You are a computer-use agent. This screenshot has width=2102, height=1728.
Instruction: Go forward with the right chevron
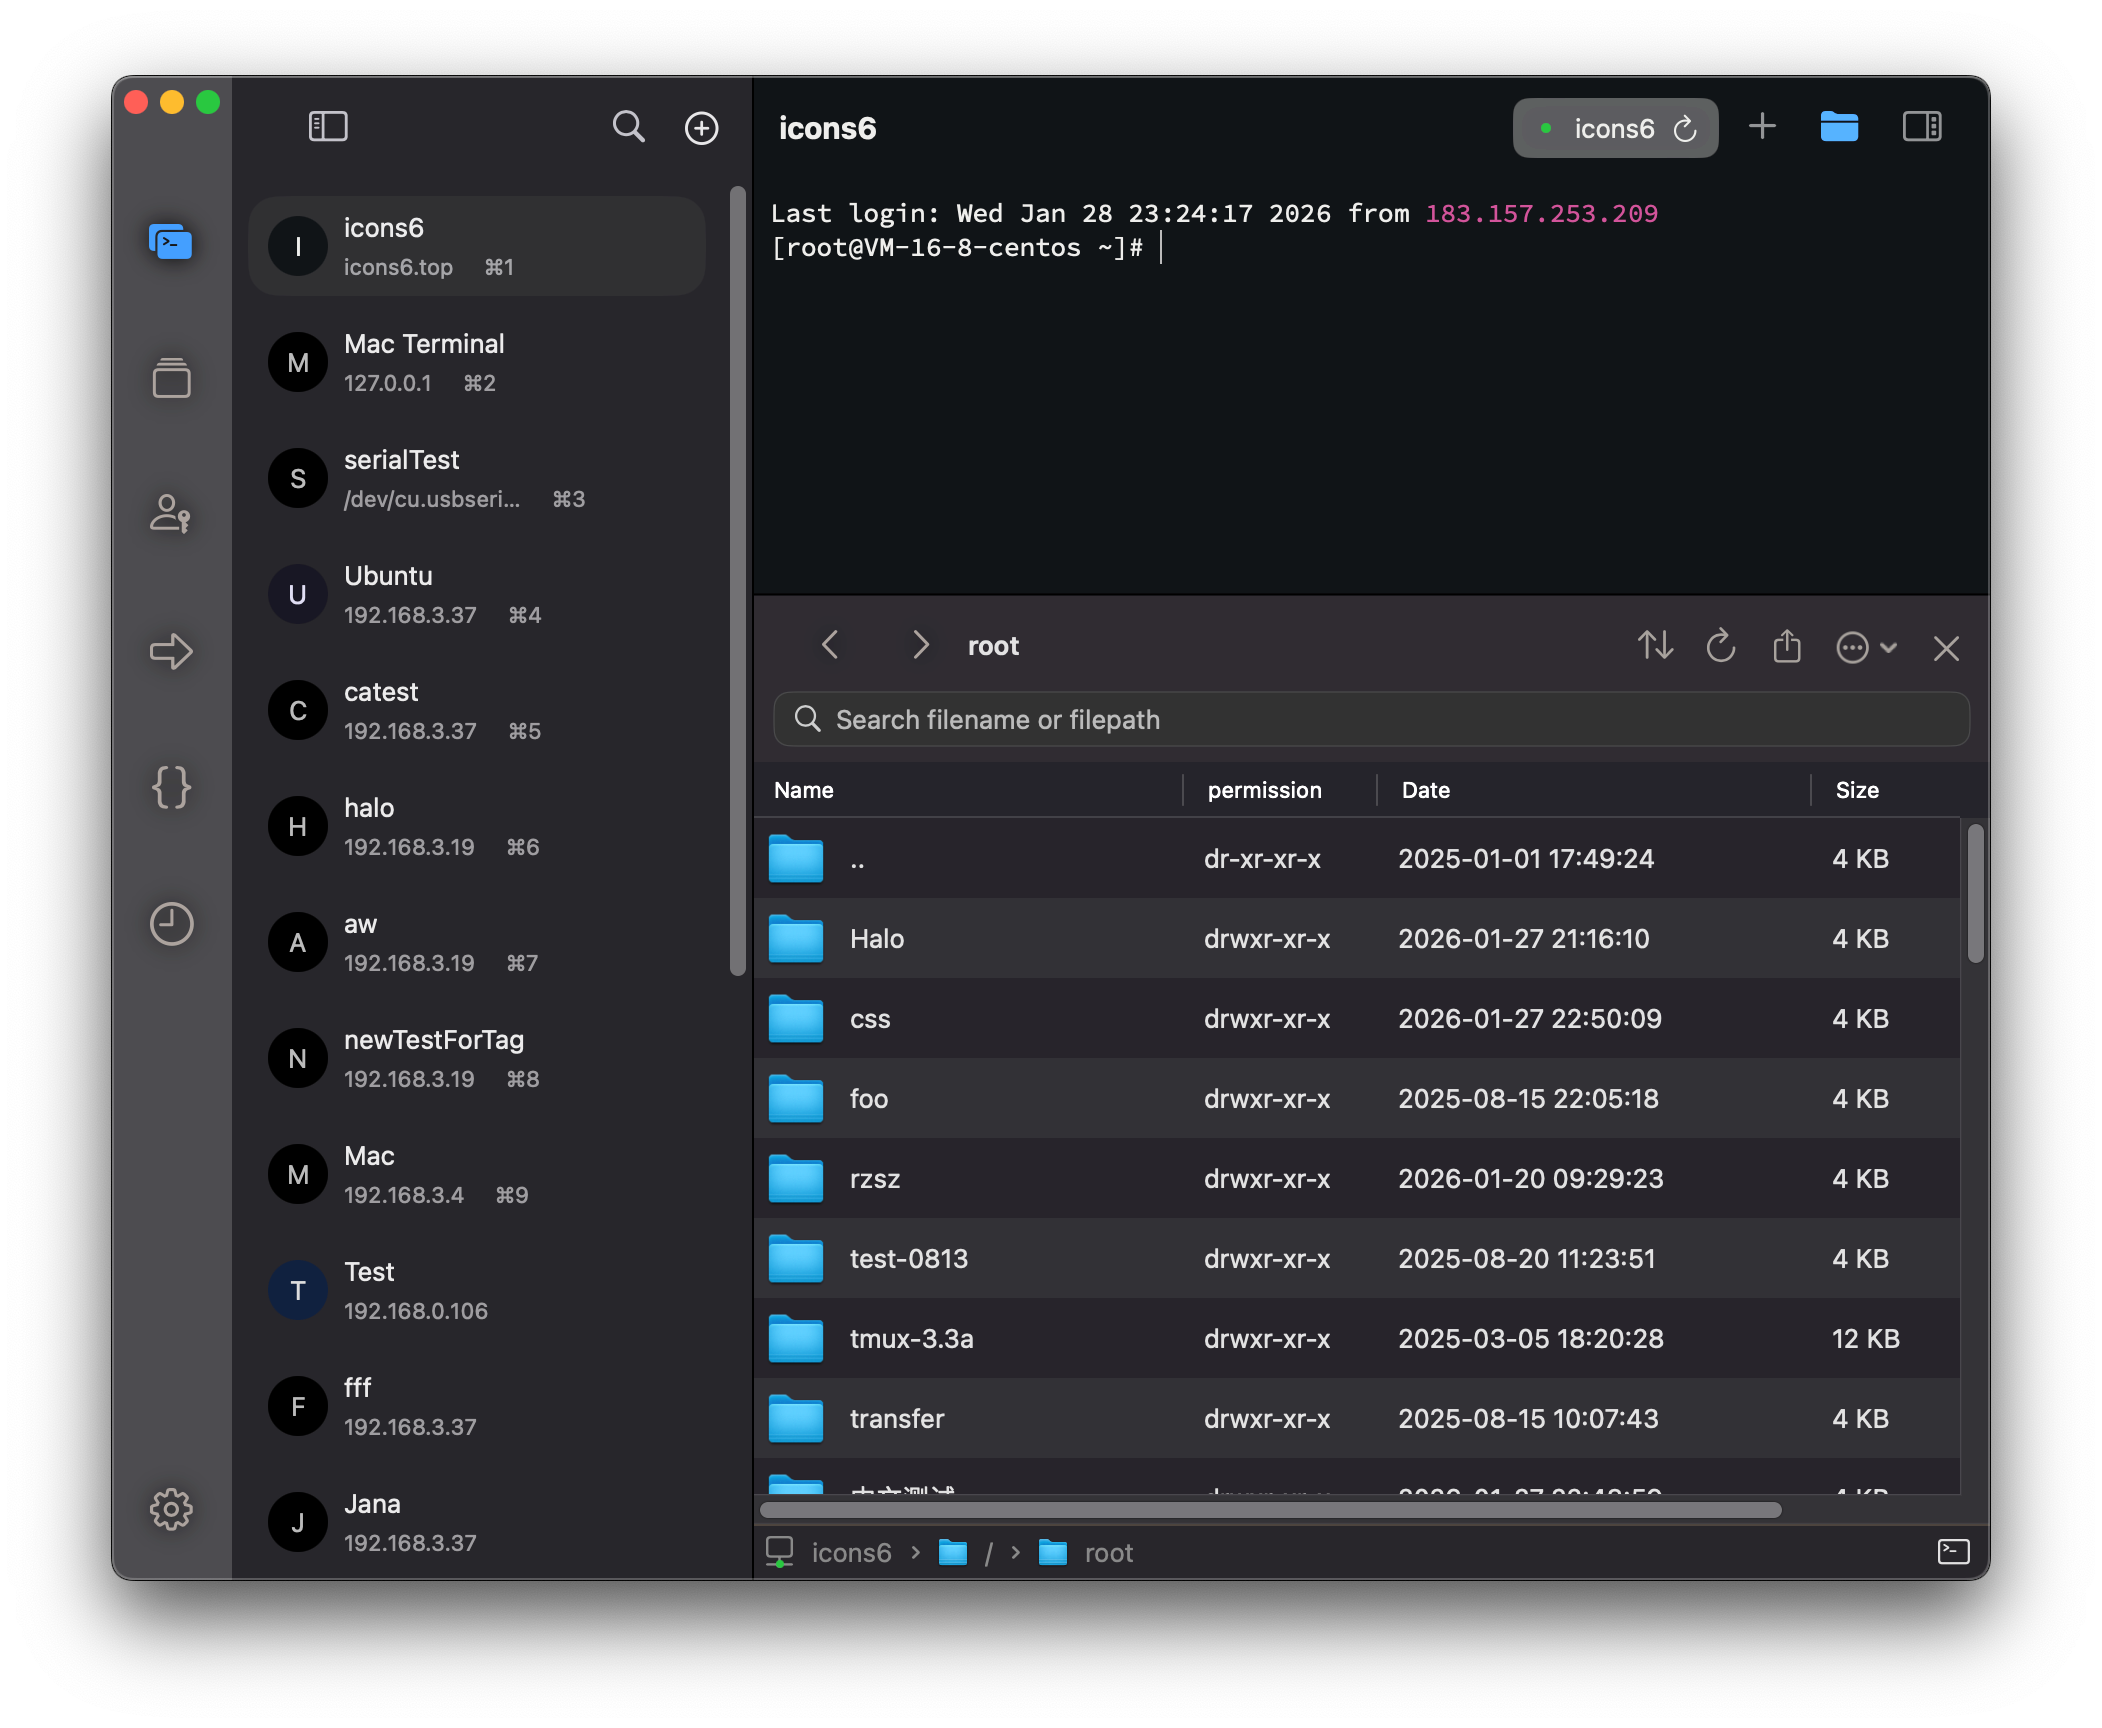[x=921, y=645]
